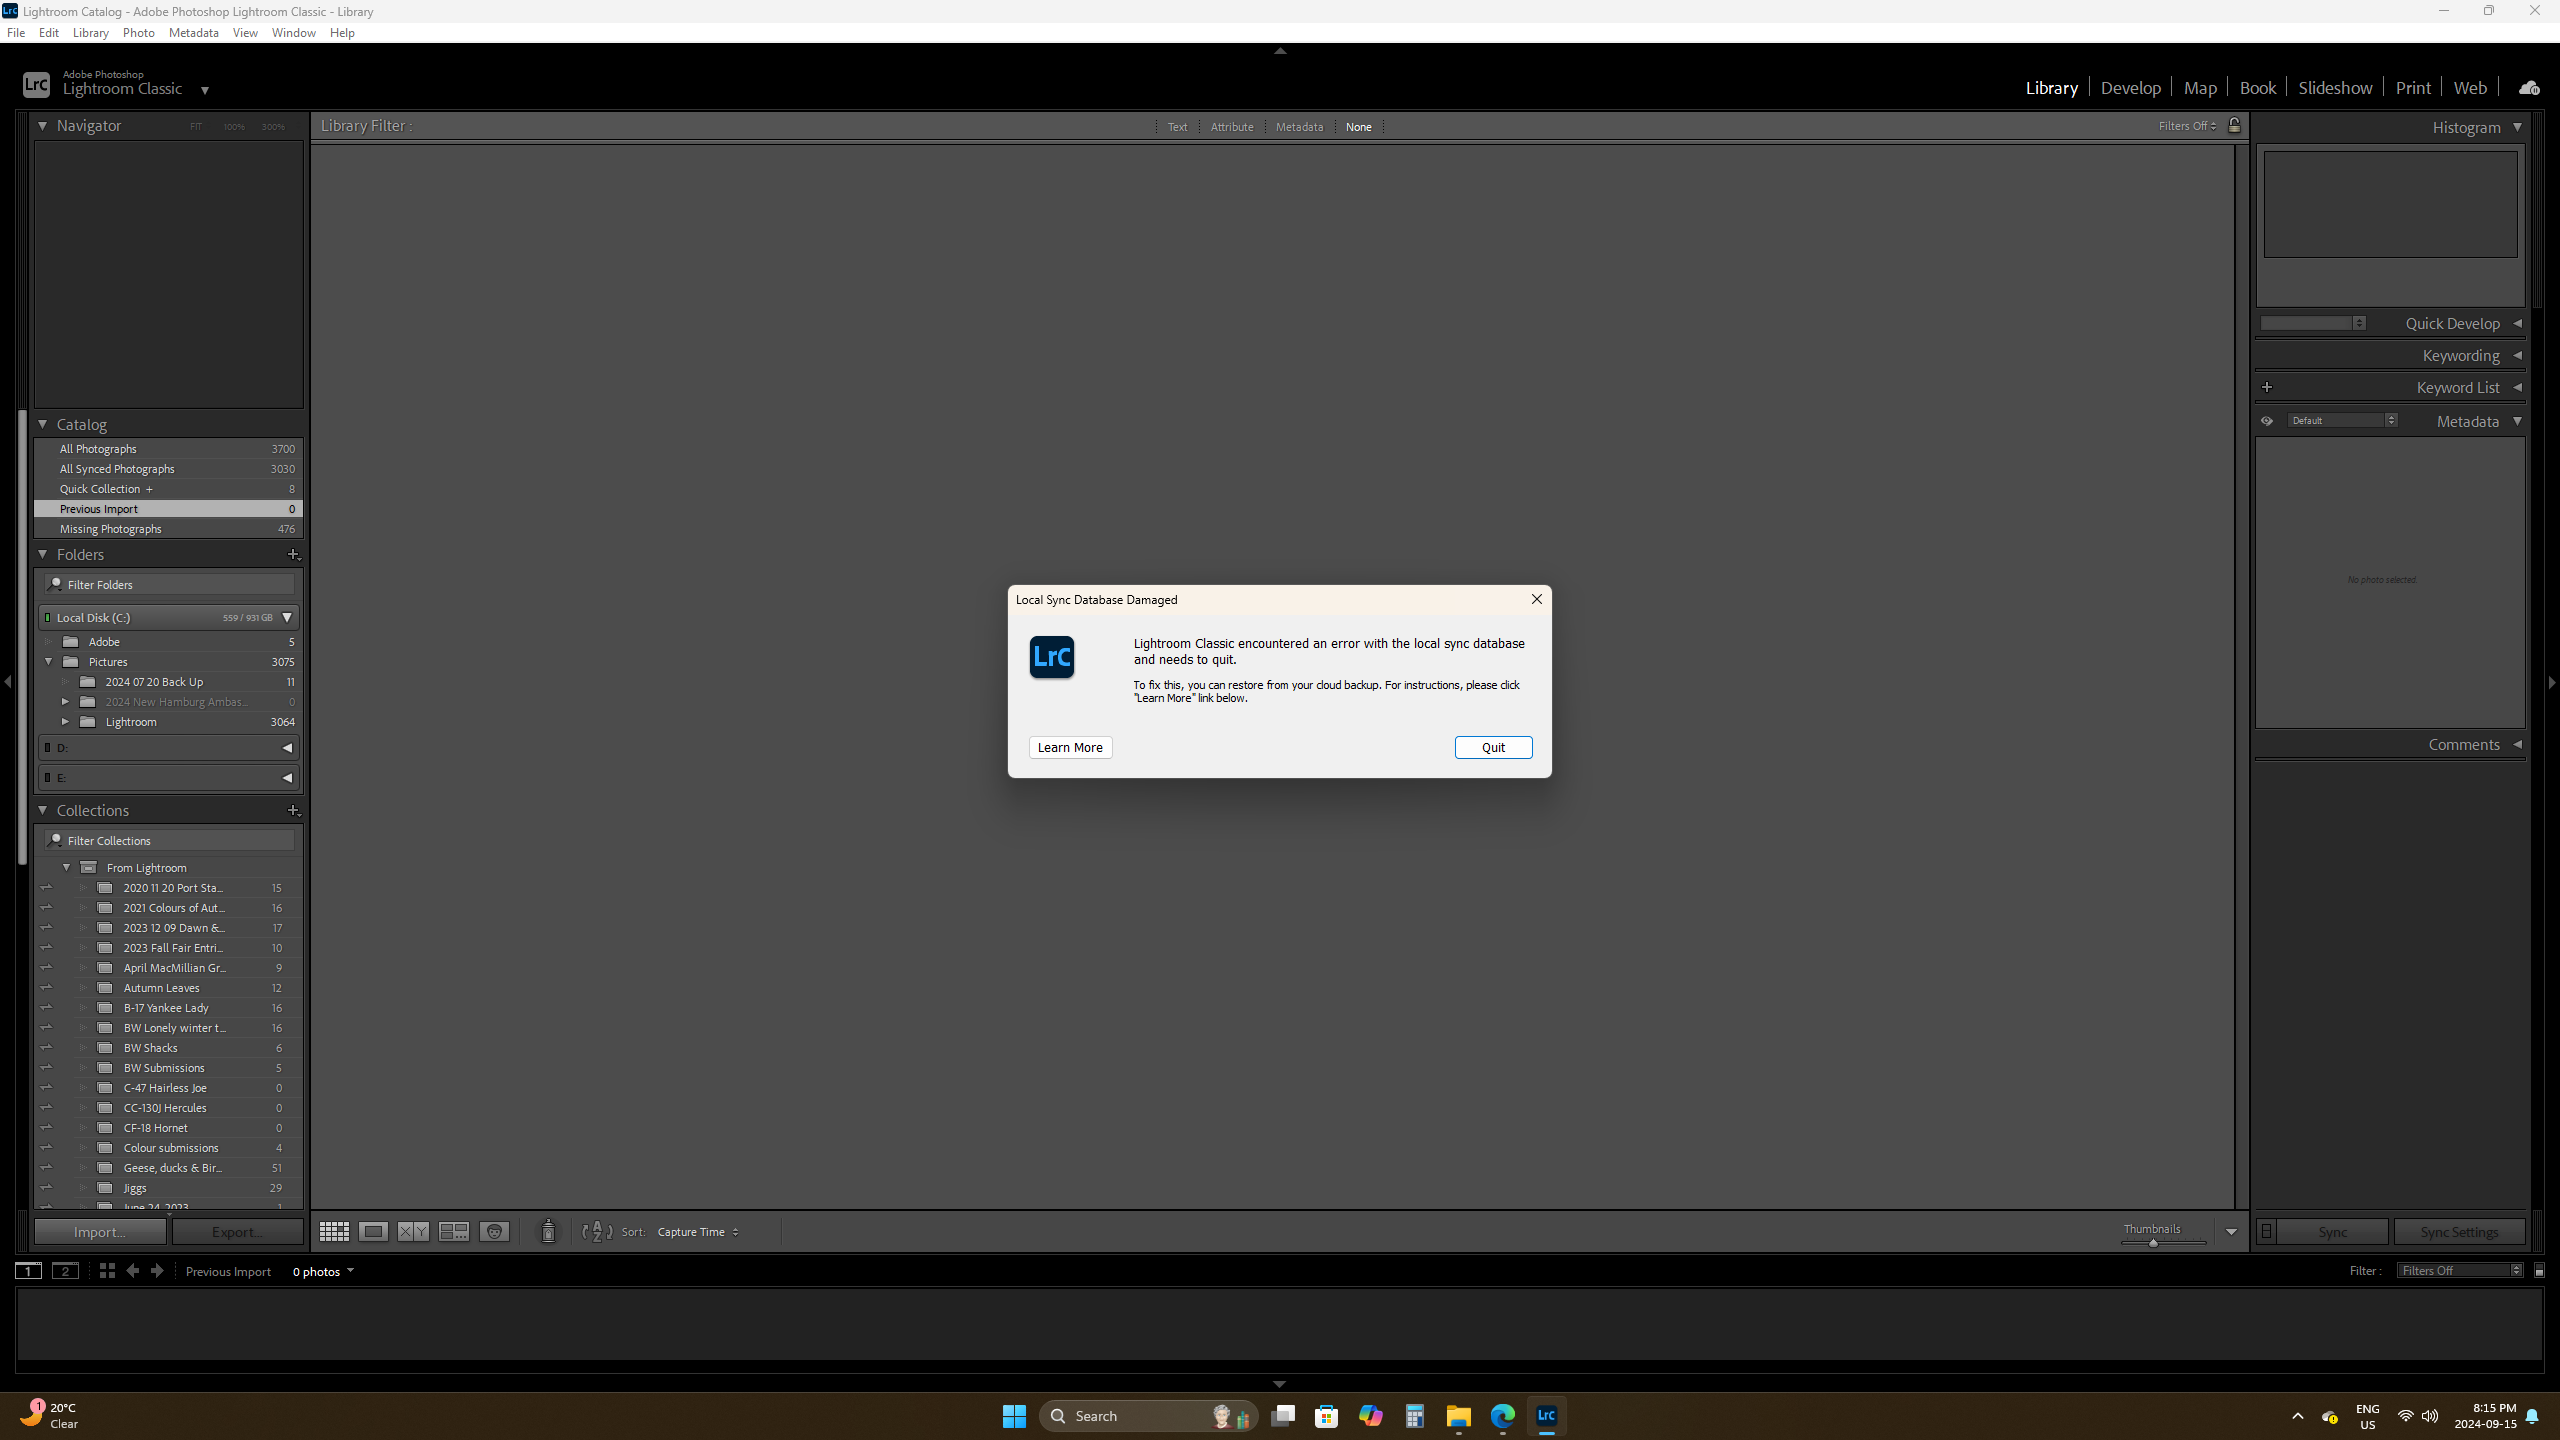Select the Grid view icon

point(334,1231)
